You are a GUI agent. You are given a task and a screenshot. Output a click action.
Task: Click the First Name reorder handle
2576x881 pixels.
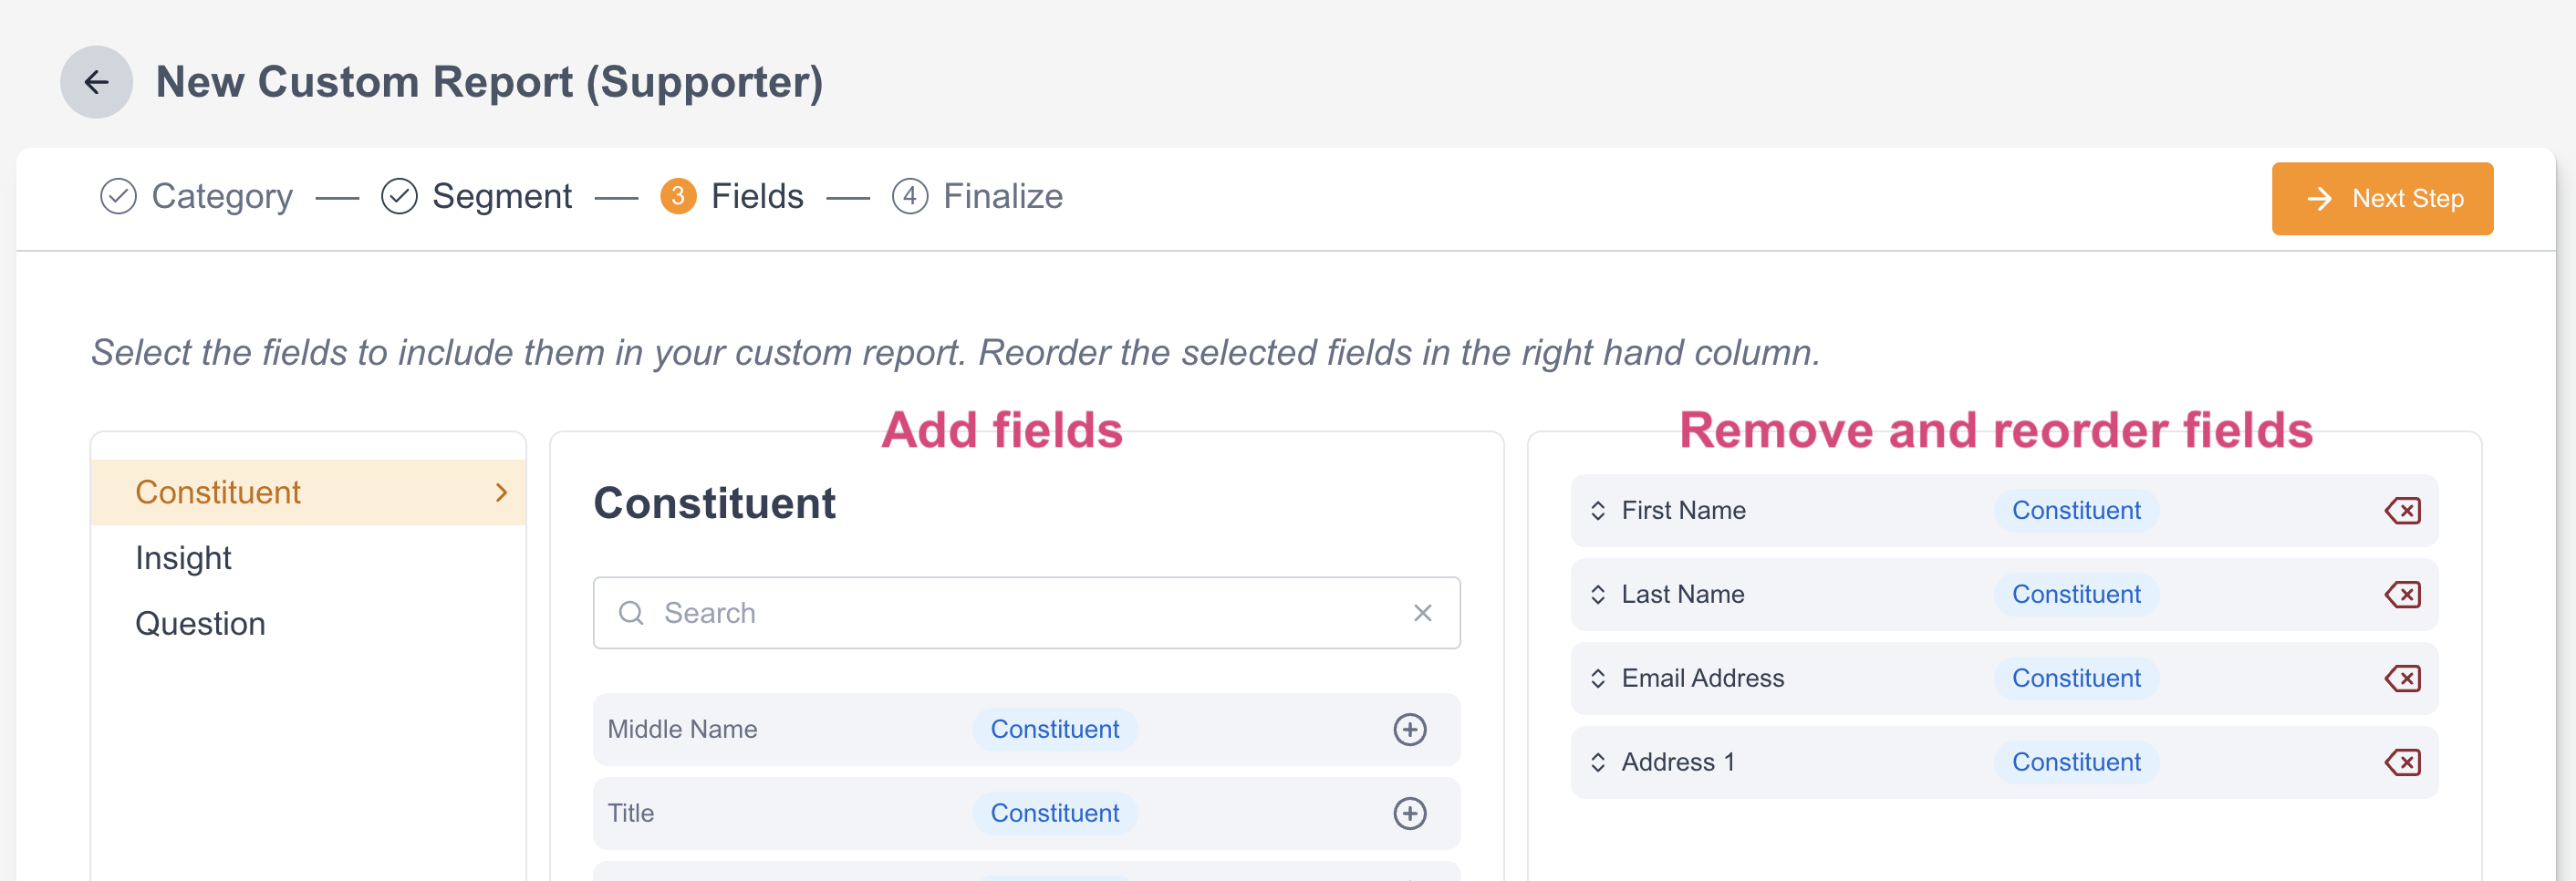click(1597, 511)
